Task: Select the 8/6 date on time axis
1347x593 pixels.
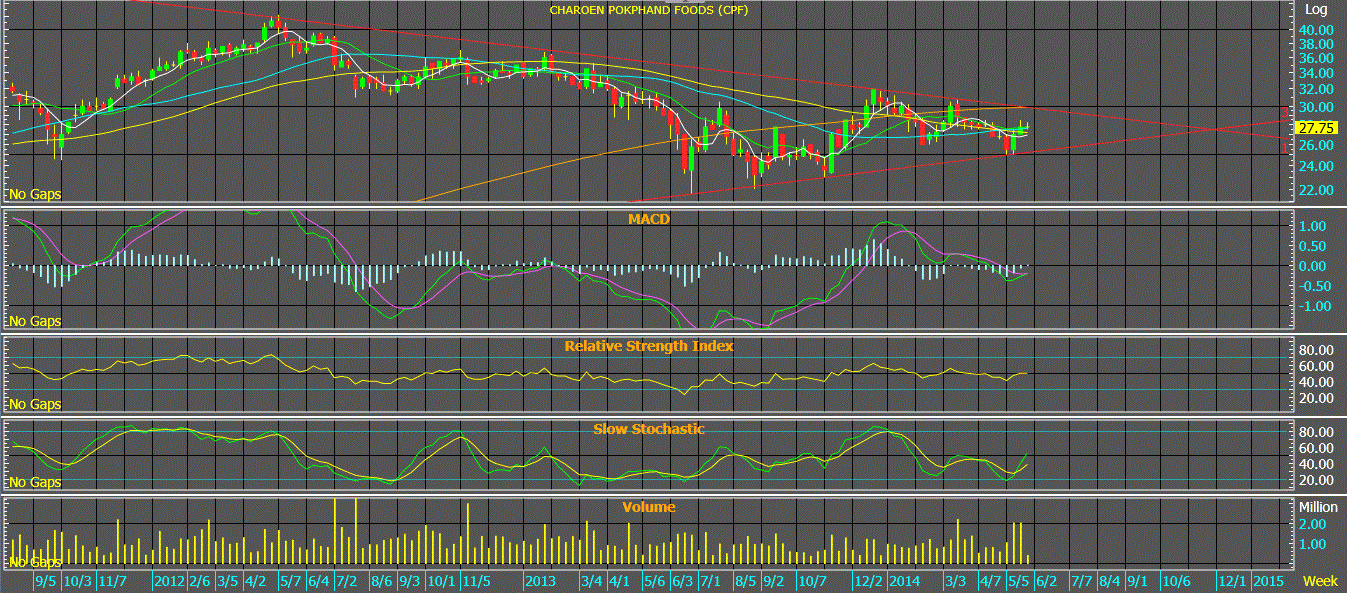Action: [x=381, y=581]
